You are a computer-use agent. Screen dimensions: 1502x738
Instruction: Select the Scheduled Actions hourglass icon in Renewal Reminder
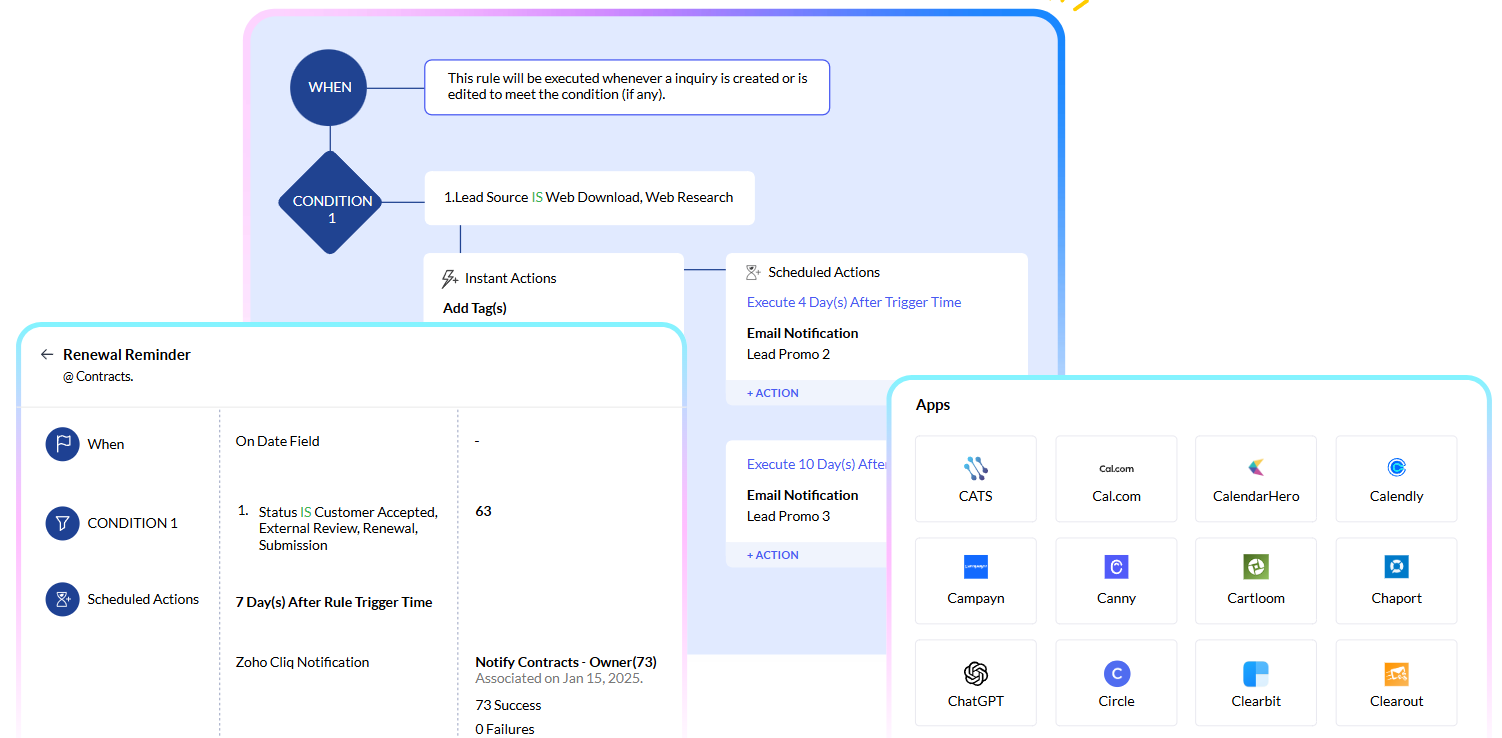[62, 599]
